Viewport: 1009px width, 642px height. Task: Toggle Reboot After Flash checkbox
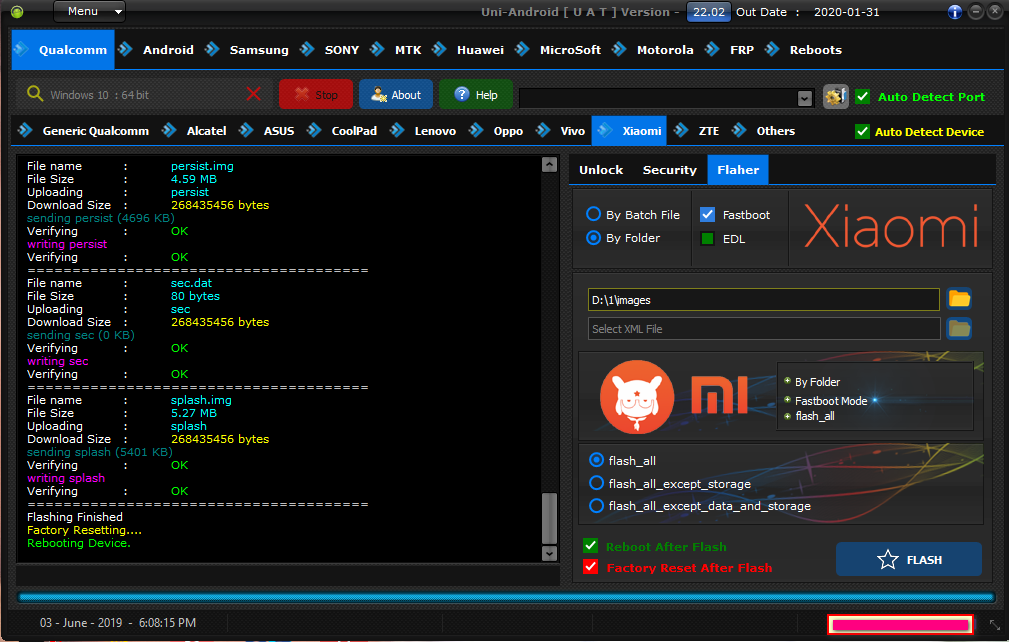tap(590, 546)
